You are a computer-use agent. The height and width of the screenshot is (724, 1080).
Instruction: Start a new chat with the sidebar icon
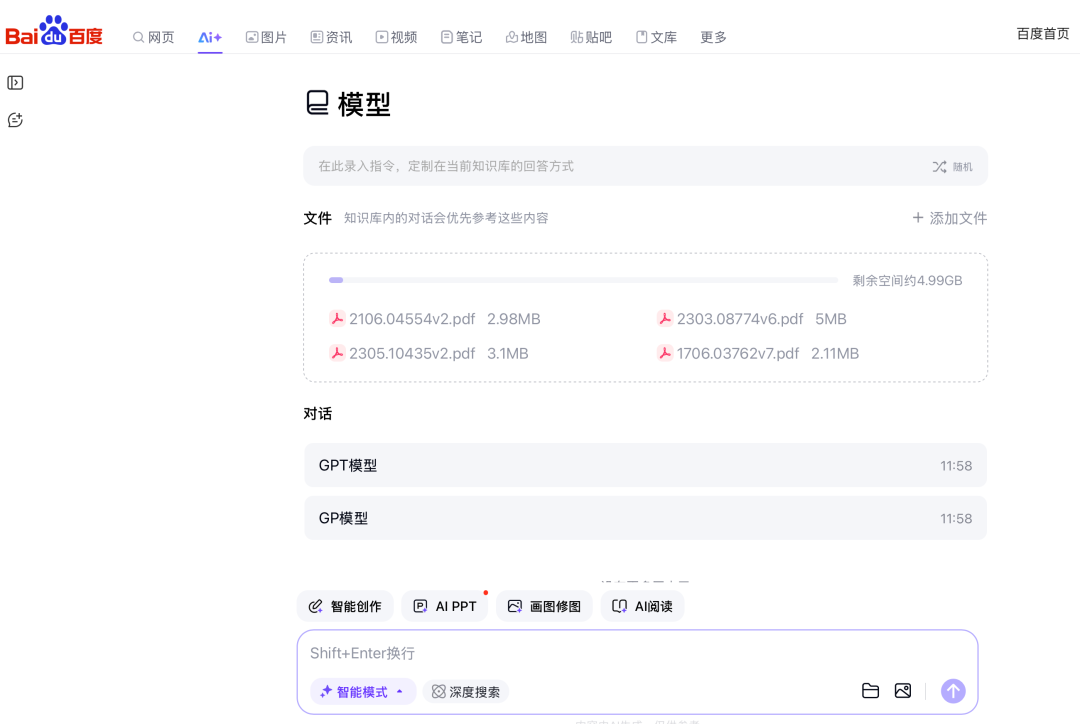[x=15, y=120]
